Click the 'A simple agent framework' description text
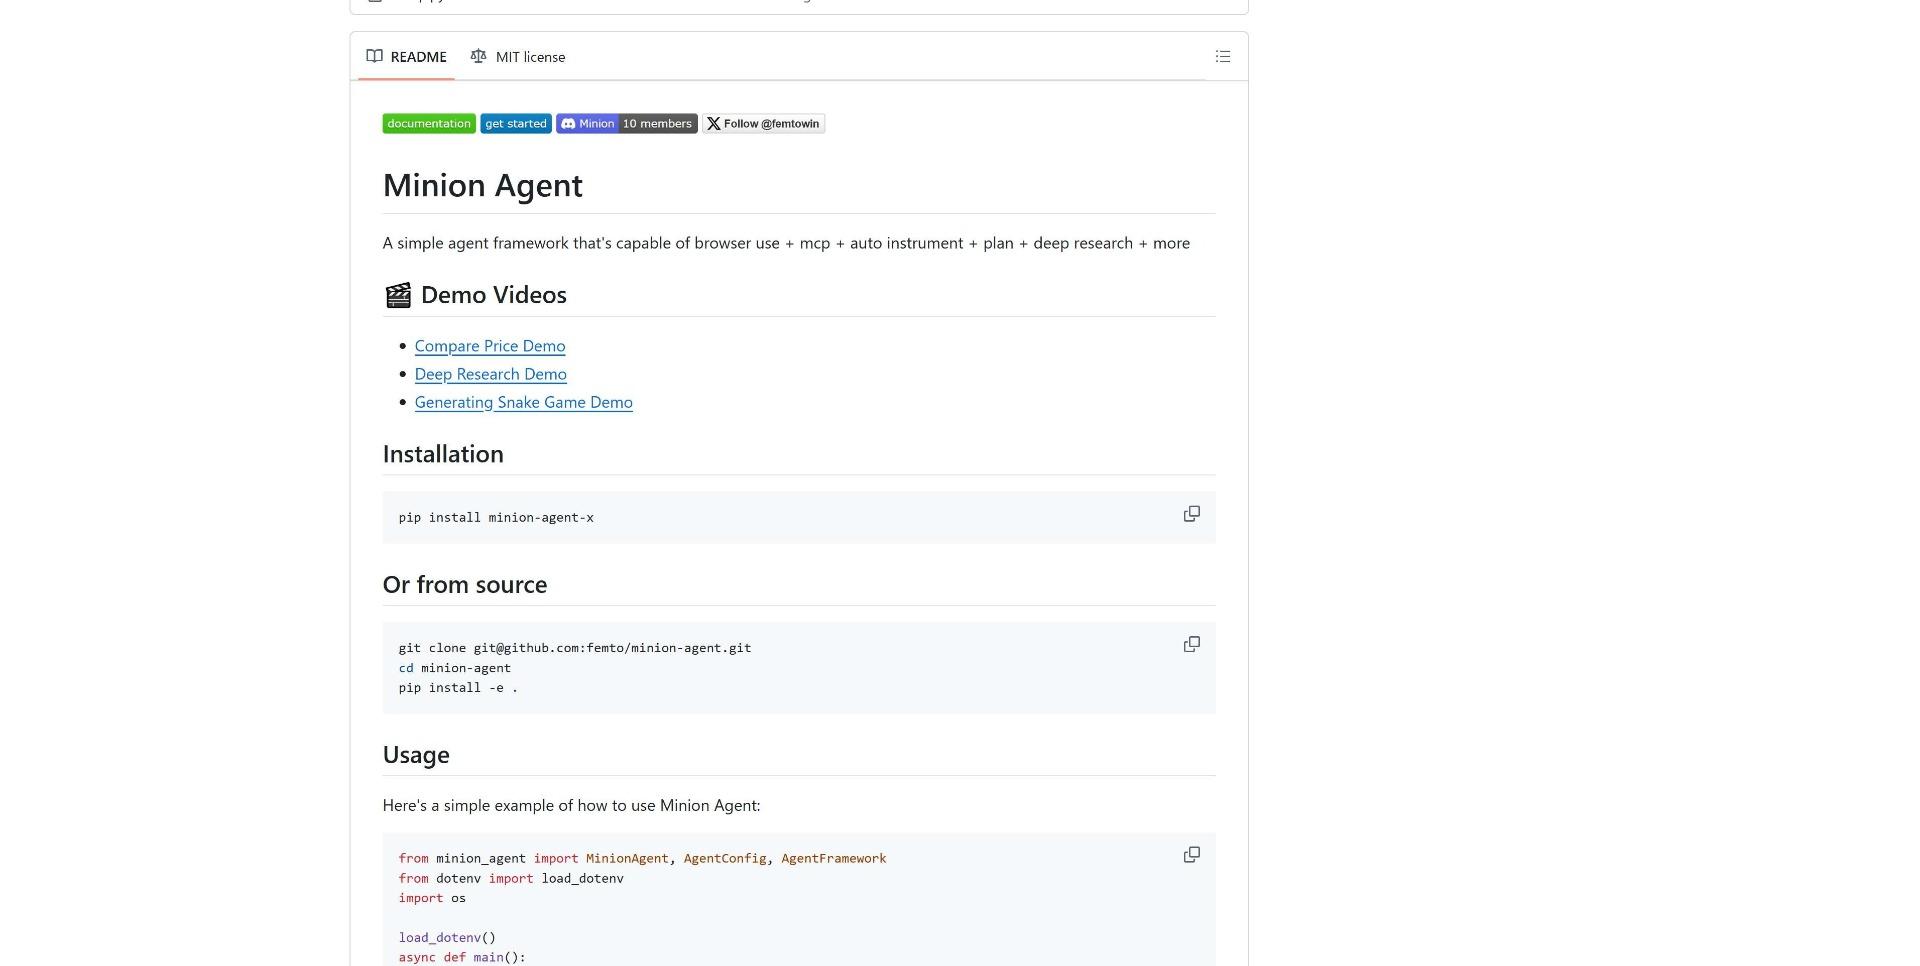 (x=786, y=243)
